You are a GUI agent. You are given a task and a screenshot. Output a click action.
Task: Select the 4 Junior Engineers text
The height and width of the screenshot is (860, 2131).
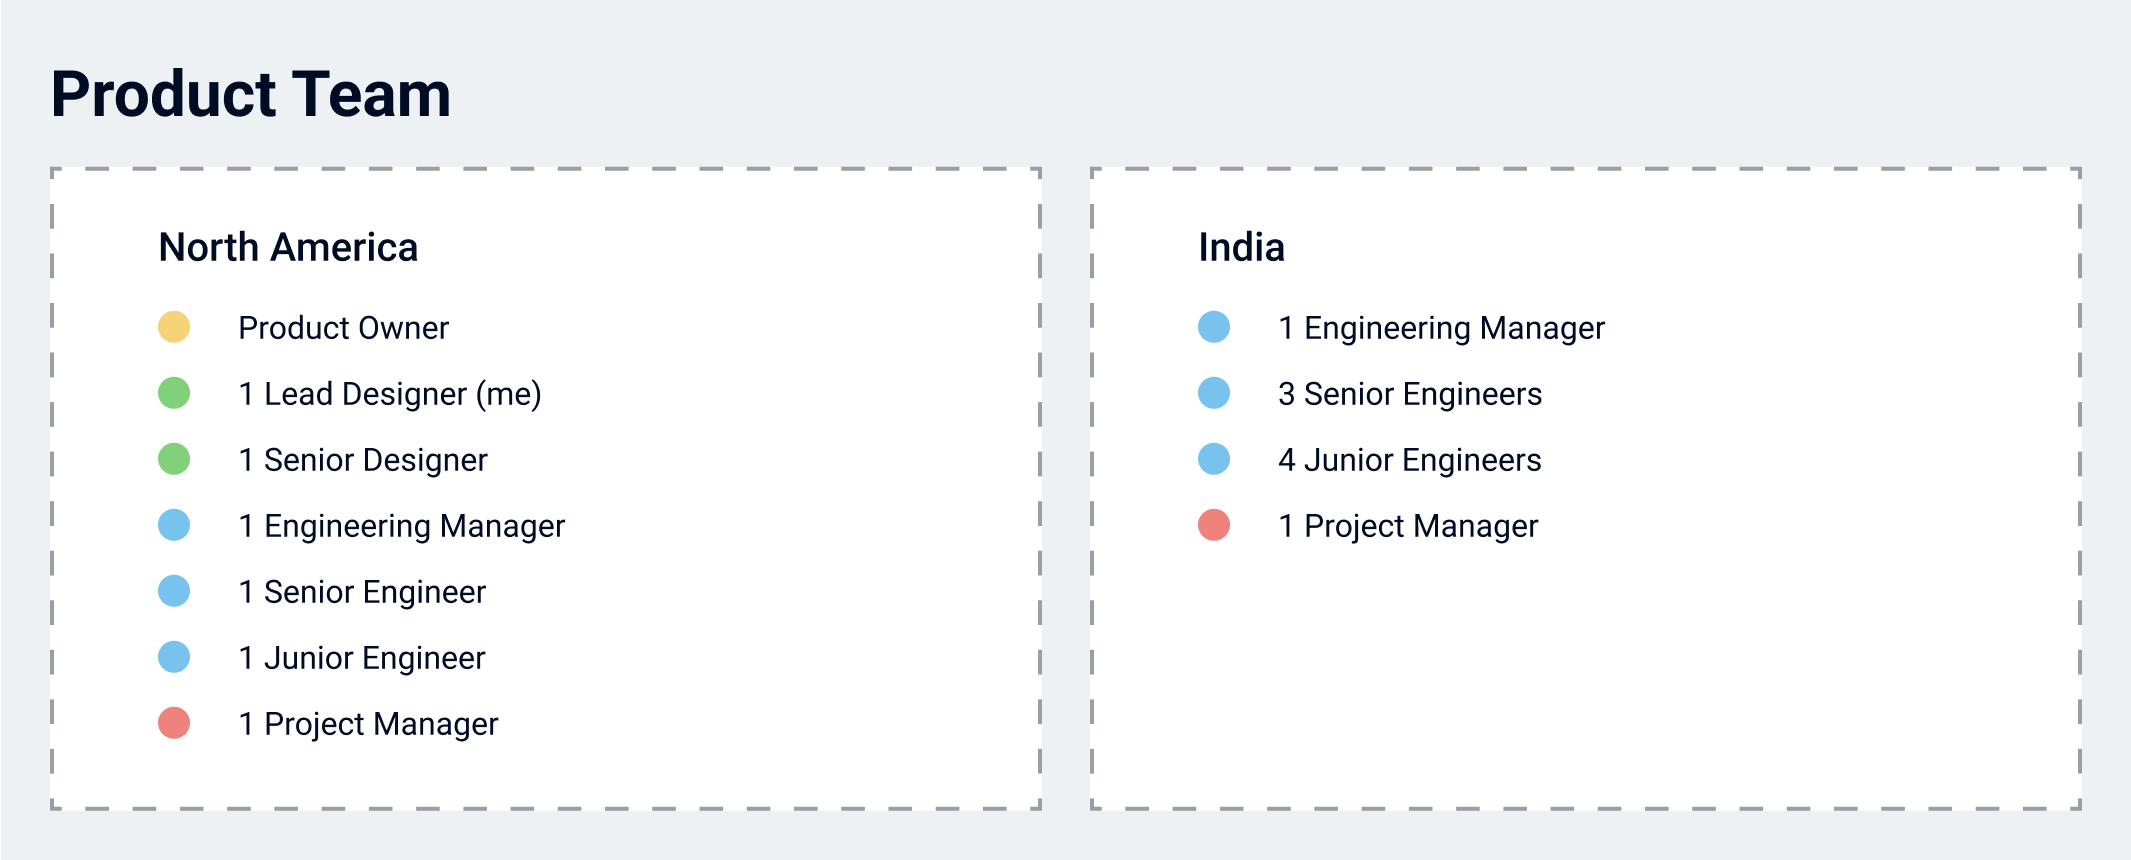[x=1410, y=460]
